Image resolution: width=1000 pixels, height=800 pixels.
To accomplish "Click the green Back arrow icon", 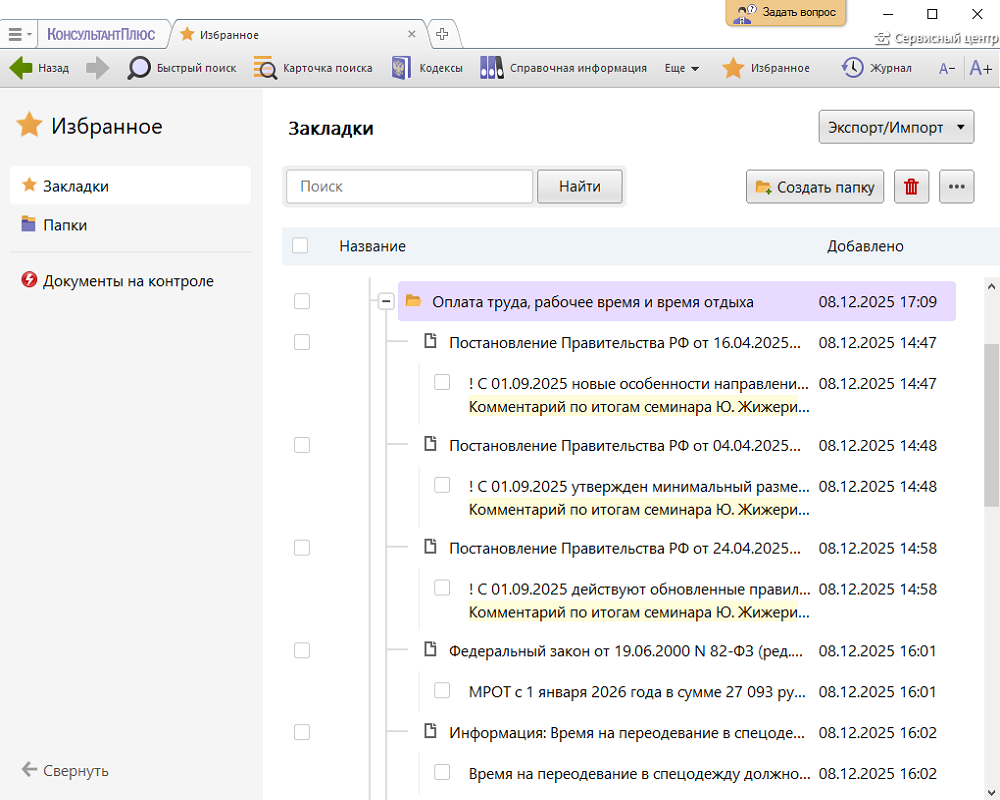I will coord(21,68).
